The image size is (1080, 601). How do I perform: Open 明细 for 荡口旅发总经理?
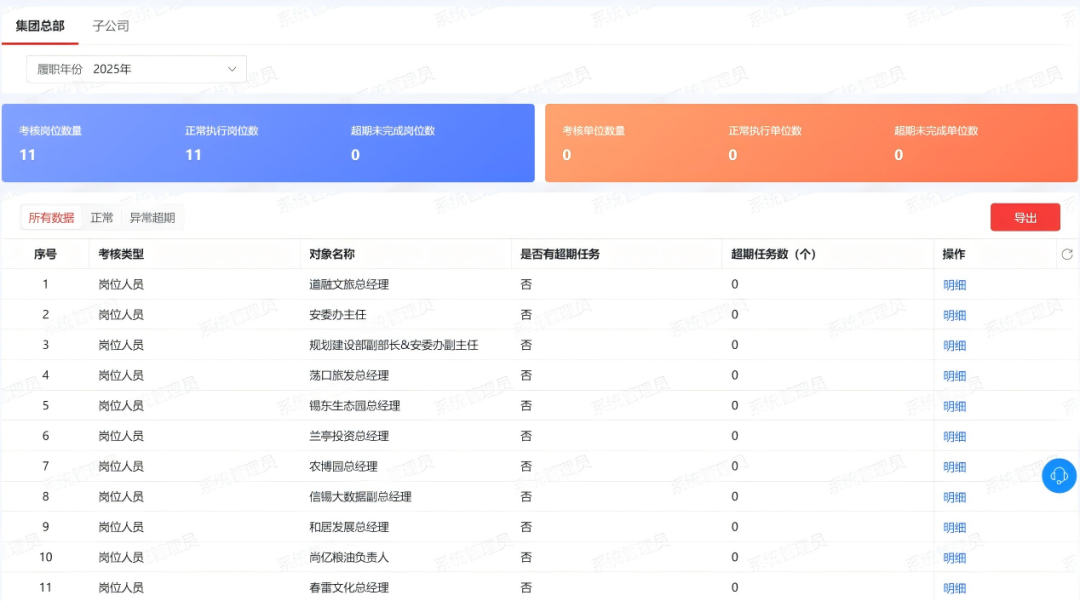tap(954, 376)
